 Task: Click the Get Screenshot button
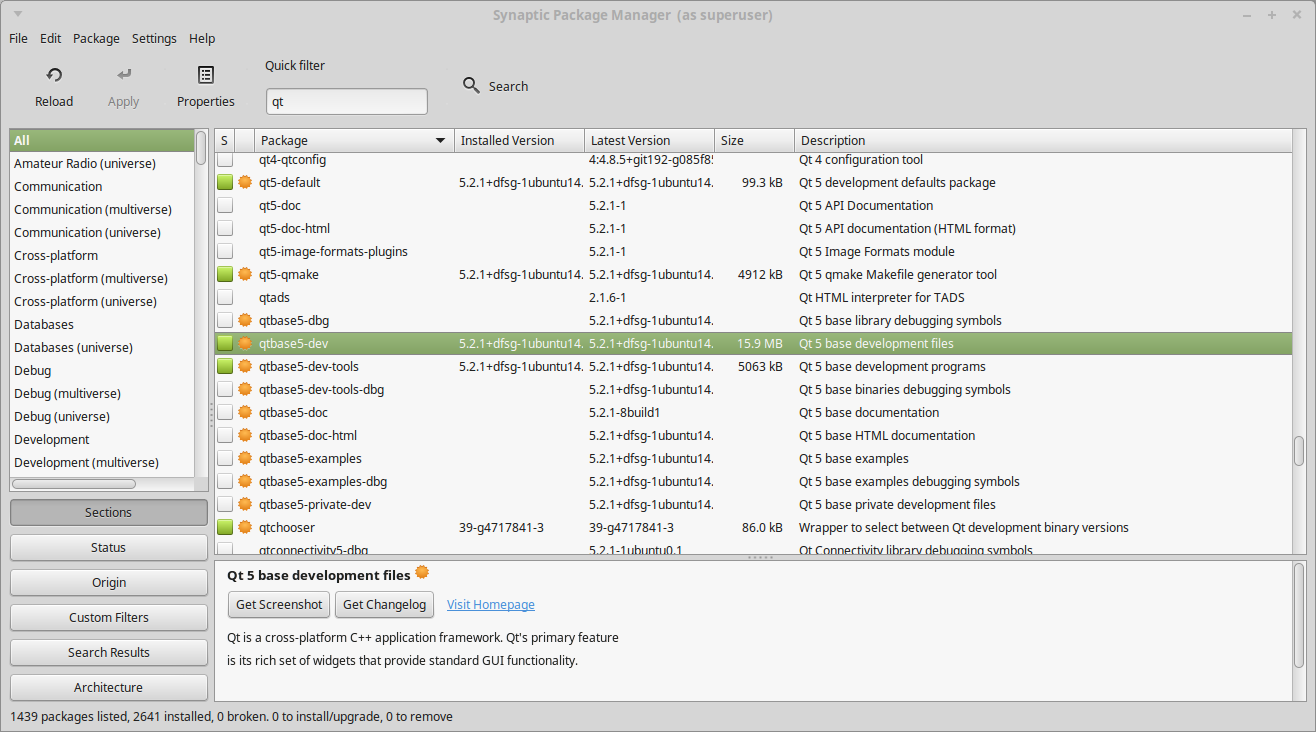click(x=279, y=604)
